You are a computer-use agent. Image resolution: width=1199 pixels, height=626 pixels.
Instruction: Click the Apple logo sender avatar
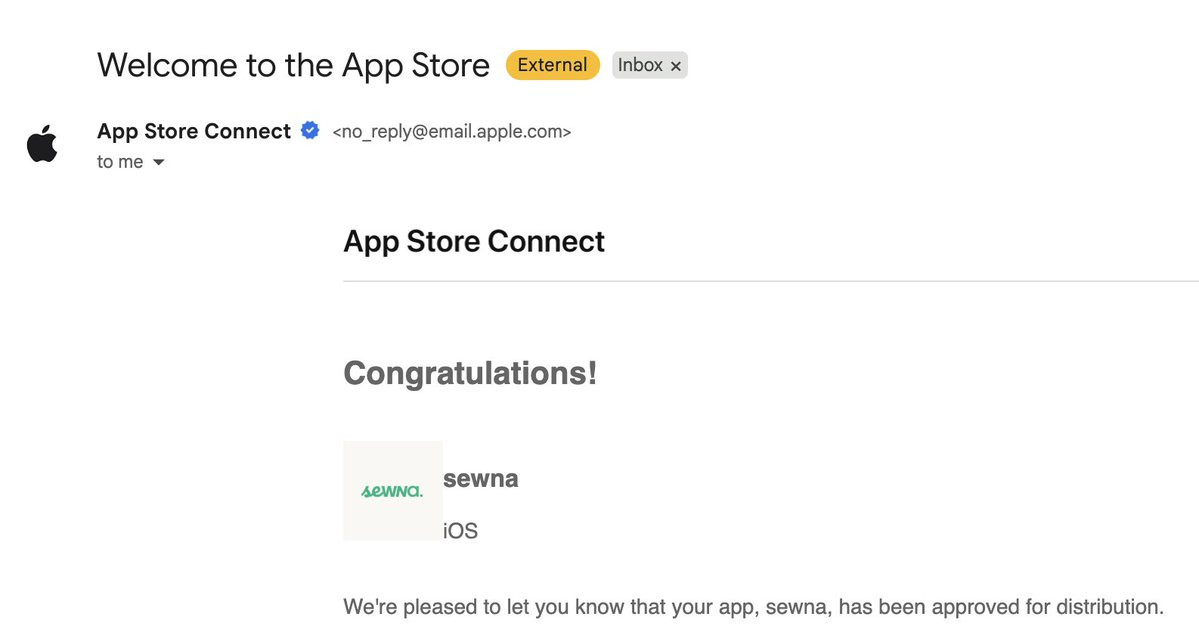coord(42,146)
